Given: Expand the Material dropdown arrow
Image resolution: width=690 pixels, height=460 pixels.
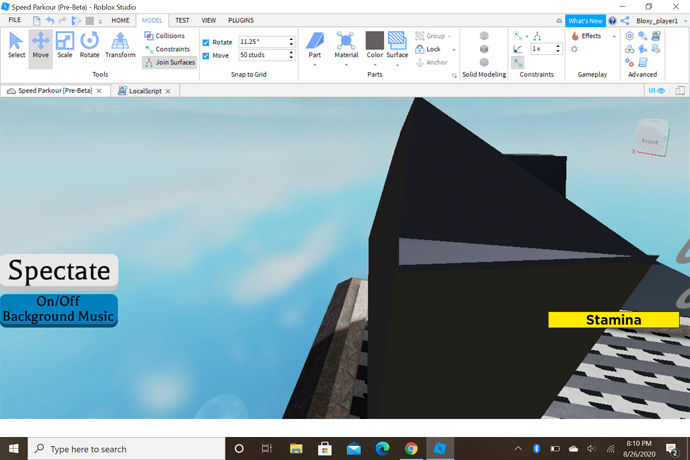Looking at the screenshot, I should point(346,65).
